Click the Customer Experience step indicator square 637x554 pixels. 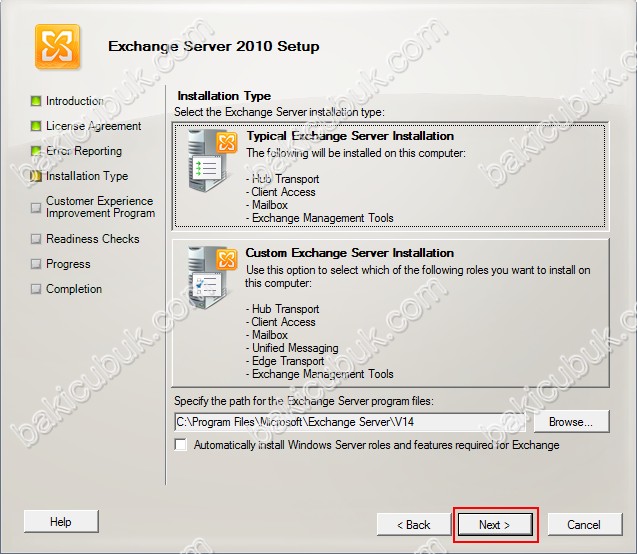pyautogui.click(x=36, y=208)
